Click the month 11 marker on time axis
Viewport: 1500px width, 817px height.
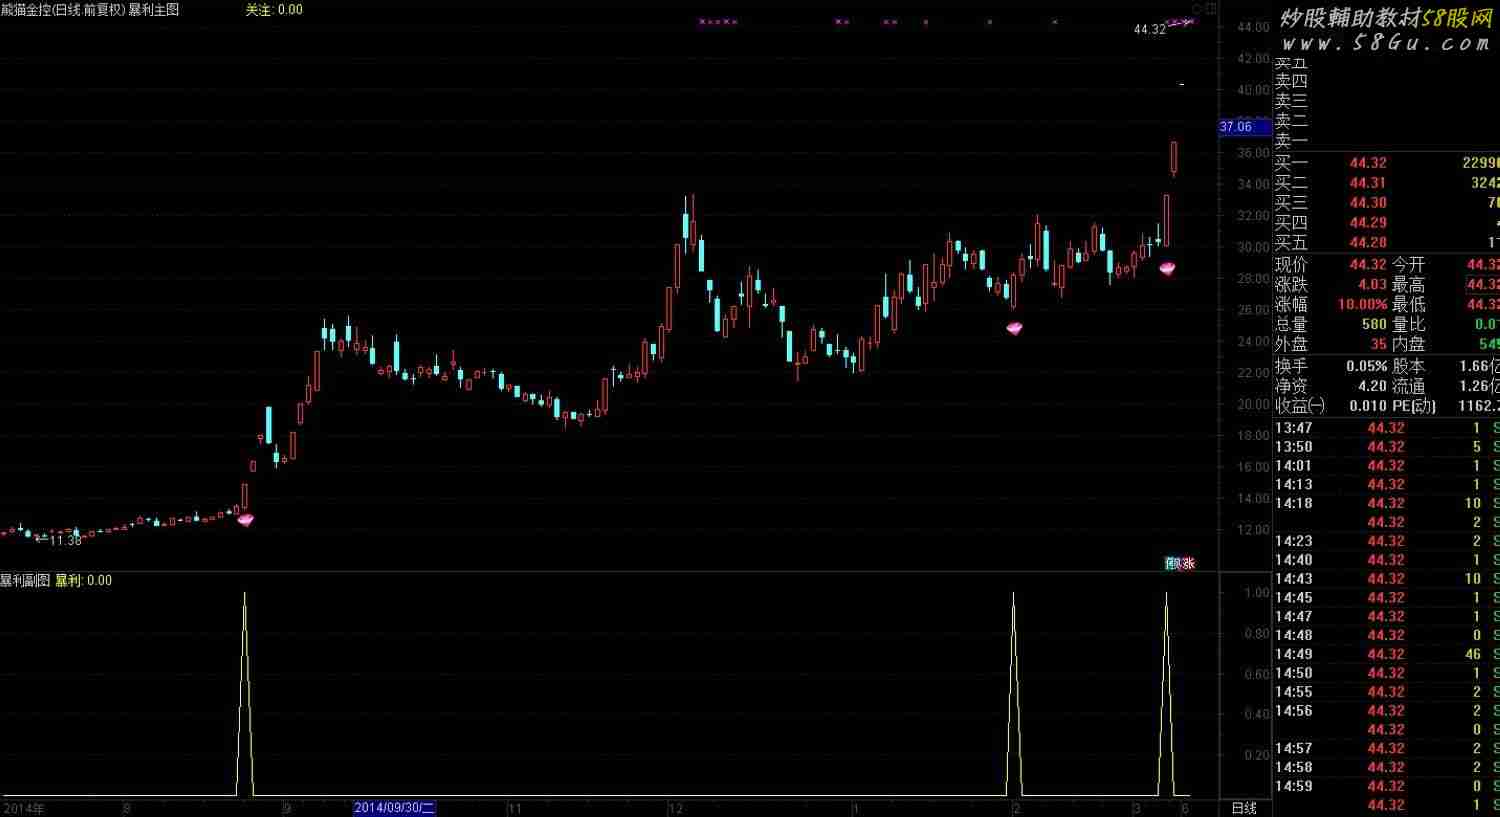(x=514, y=808)
